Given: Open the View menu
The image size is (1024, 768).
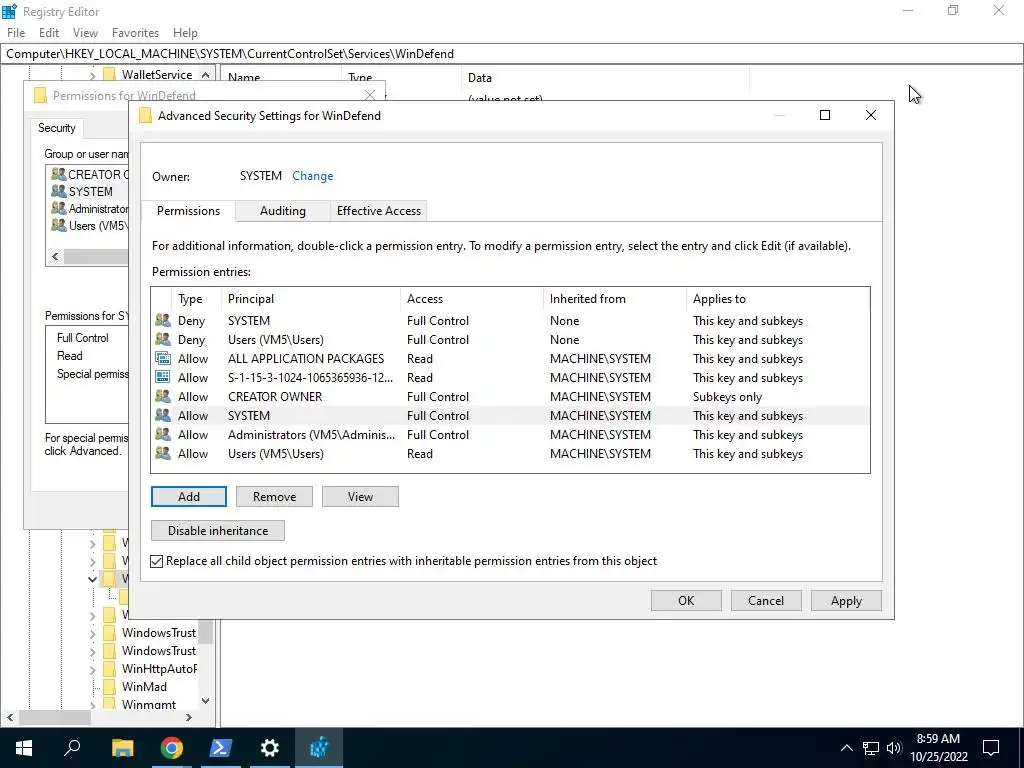Looking at the screenshot, I should 86,33.
